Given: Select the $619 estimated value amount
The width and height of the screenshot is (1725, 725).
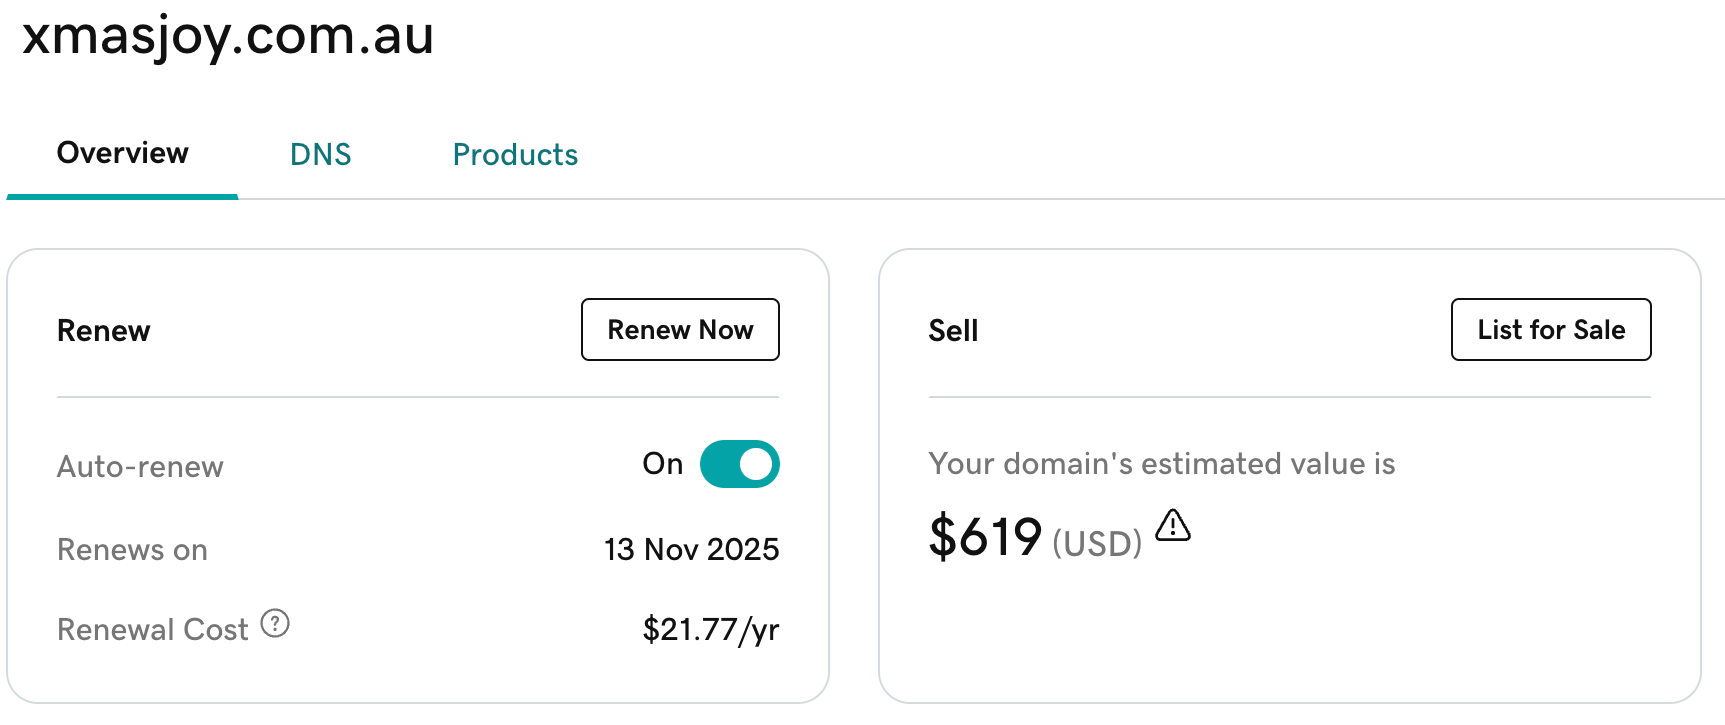Looking at the screenshot, I should pos(985,537).
